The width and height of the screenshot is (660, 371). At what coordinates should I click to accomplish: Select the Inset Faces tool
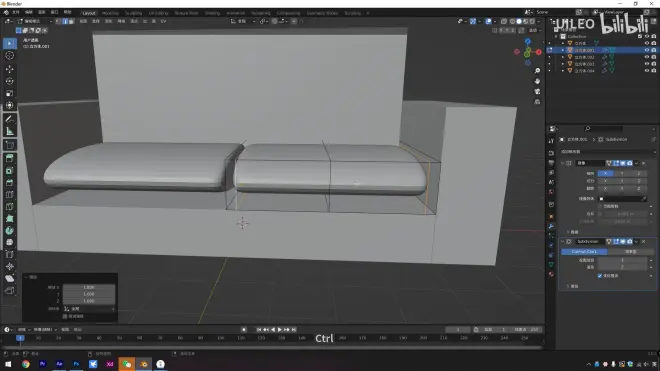(10, 171)
